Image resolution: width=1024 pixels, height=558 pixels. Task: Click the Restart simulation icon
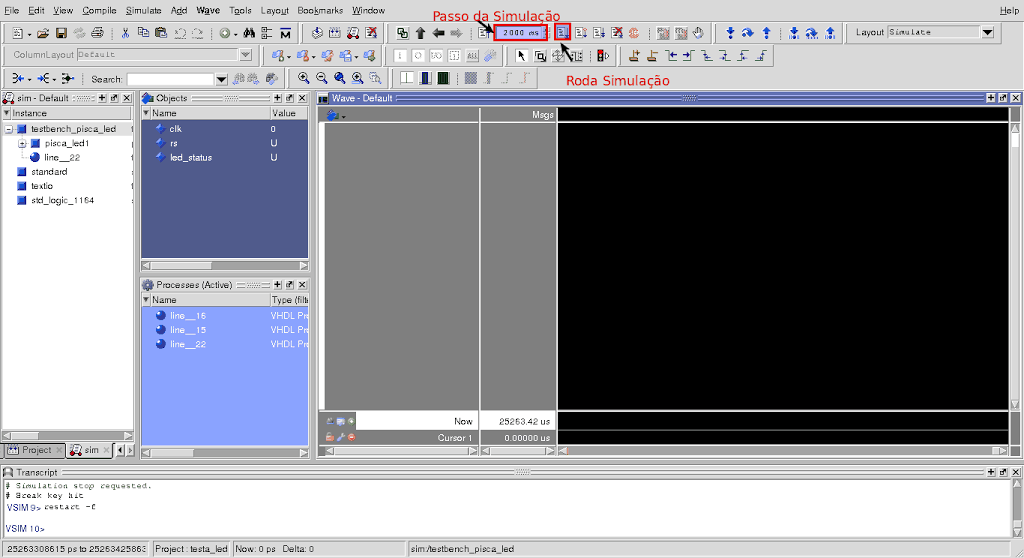point(484,33)
